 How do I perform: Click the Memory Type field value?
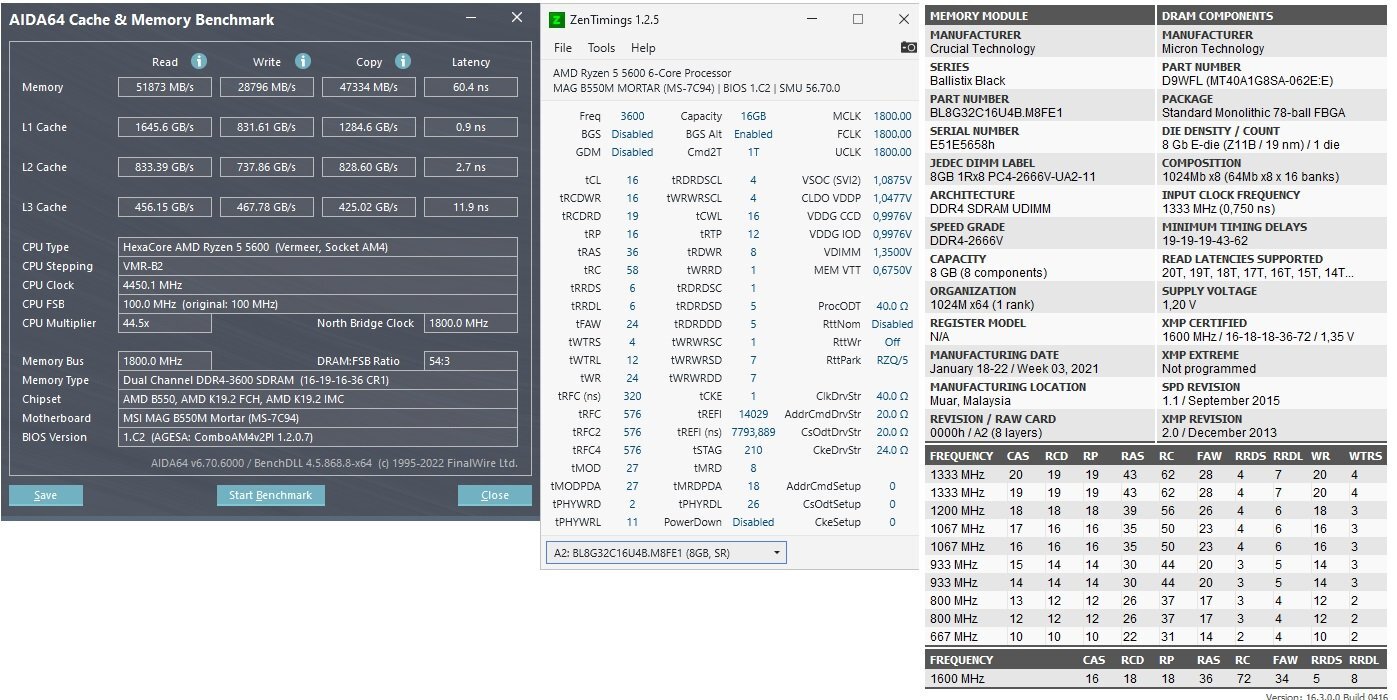[x=318, y=380]
